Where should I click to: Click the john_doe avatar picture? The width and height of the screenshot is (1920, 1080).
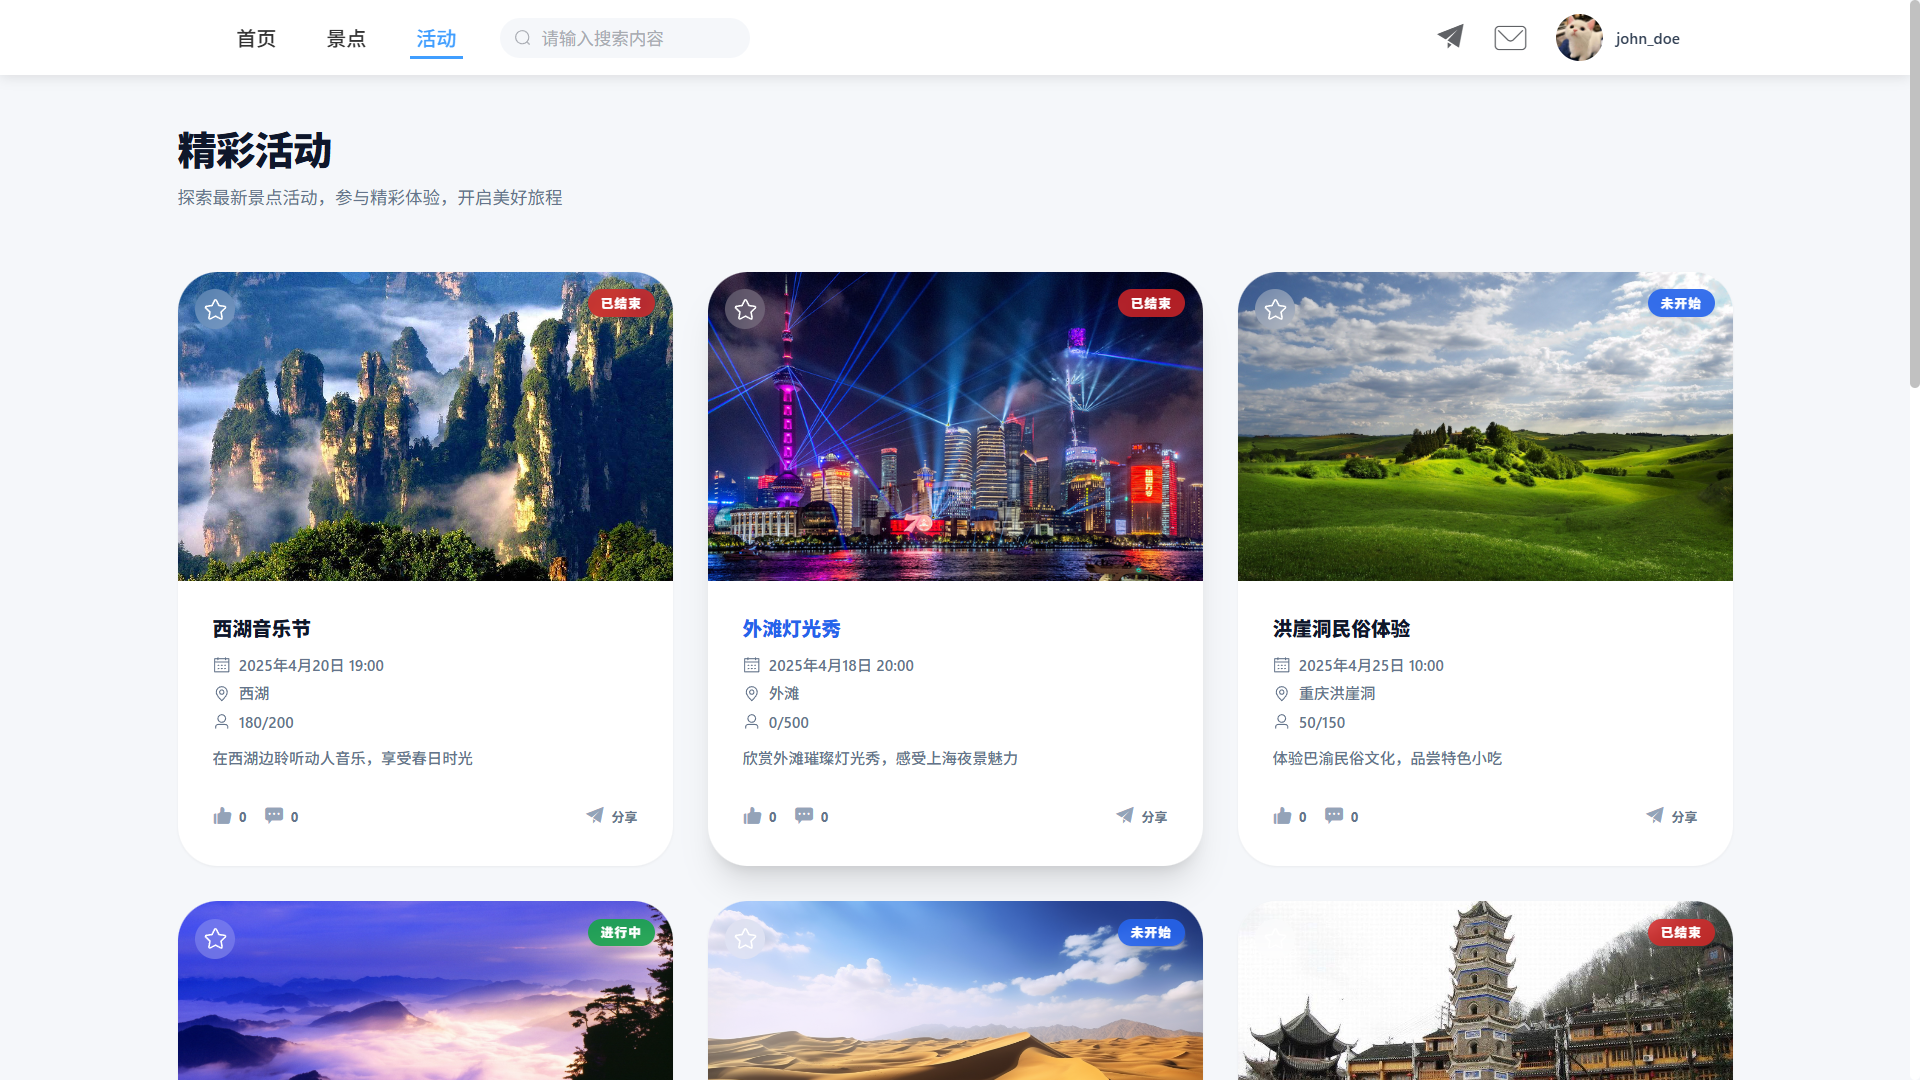point(1579,38)
